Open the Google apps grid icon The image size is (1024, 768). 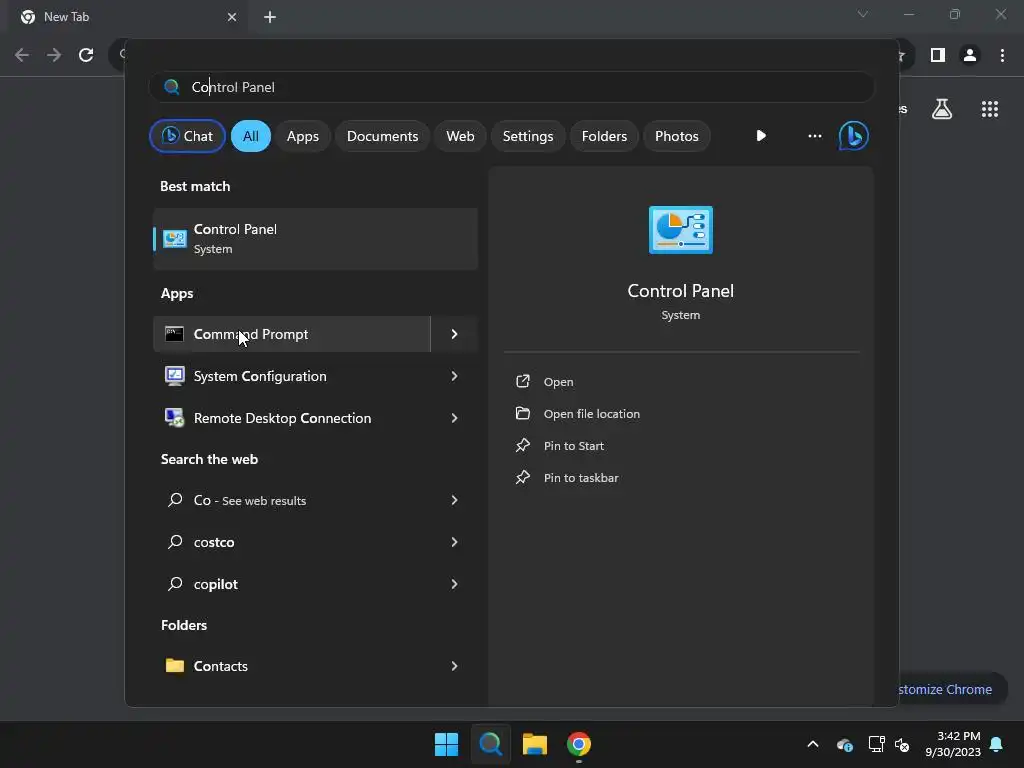click(x=990, y=109)
